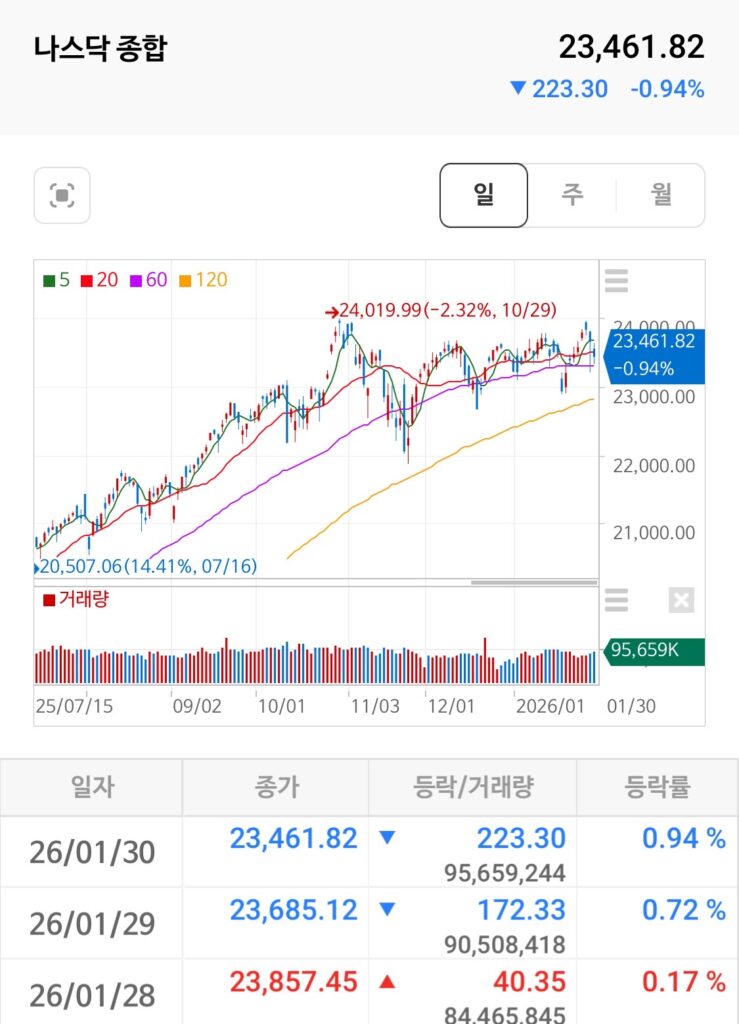The image size is (739, 1024).
Task: Click the 24,019.99 high price marker
Action: pos(445,310)
